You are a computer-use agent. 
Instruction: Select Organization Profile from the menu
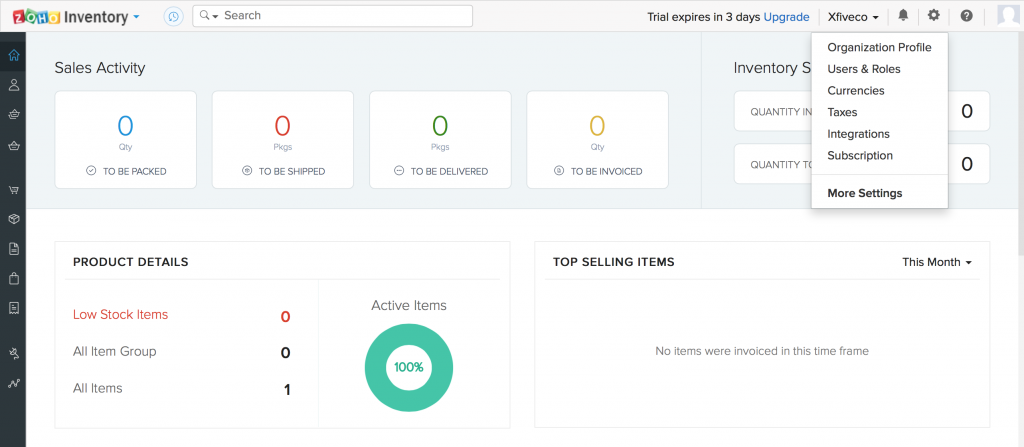pos(879,48)
